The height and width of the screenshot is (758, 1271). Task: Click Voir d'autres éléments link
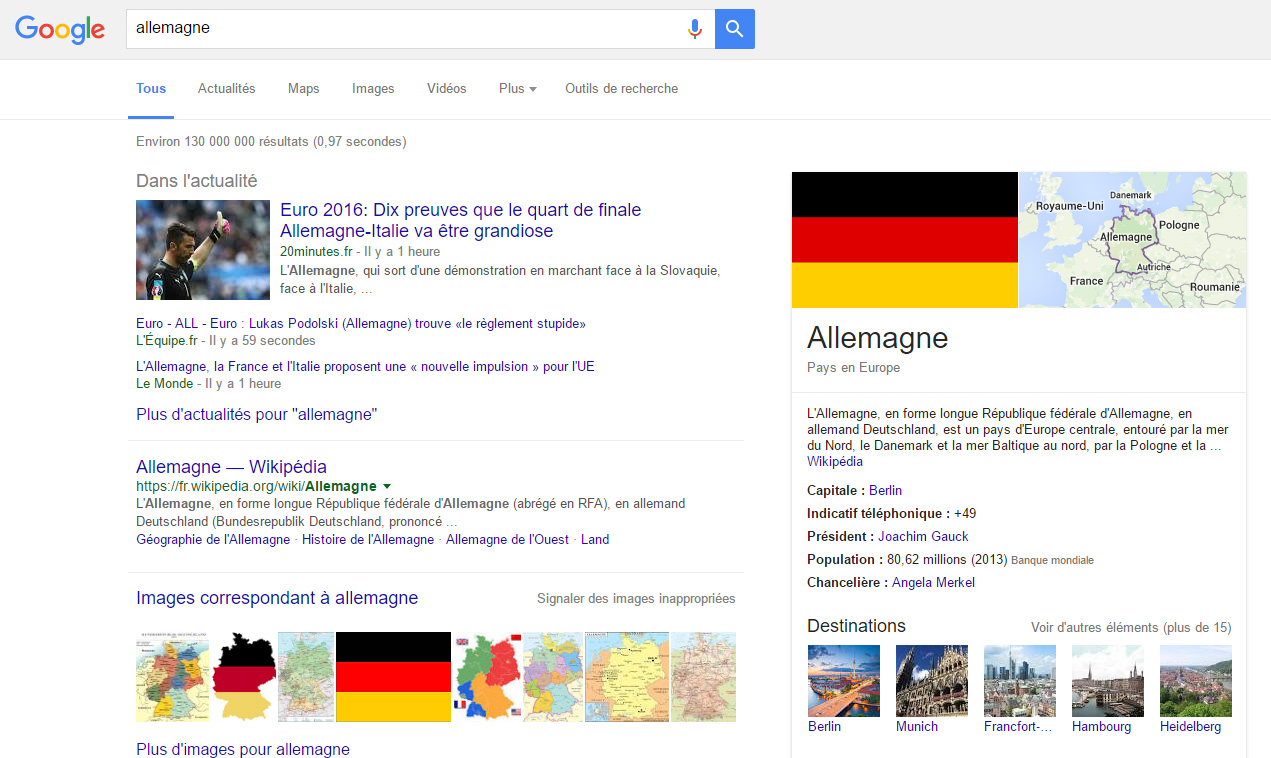(1131, 628)
